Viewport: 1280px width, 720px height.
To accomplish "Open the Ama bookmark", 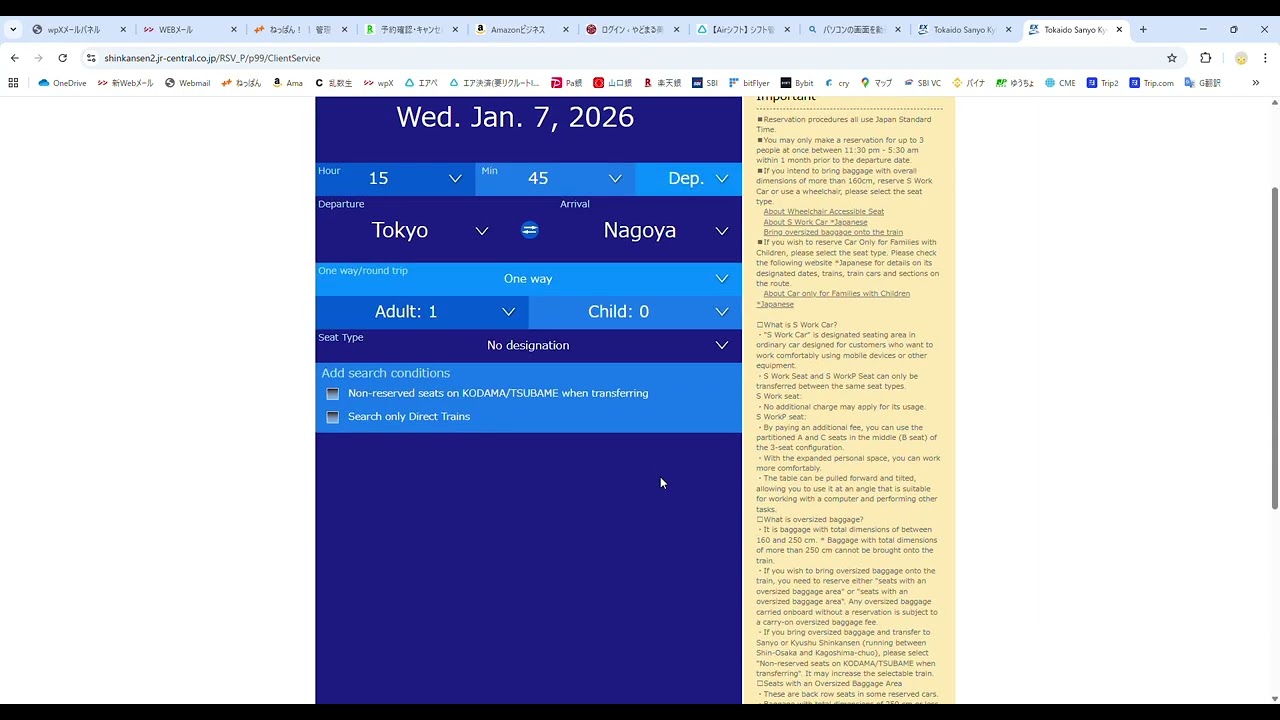I will (x=287, y=83).
